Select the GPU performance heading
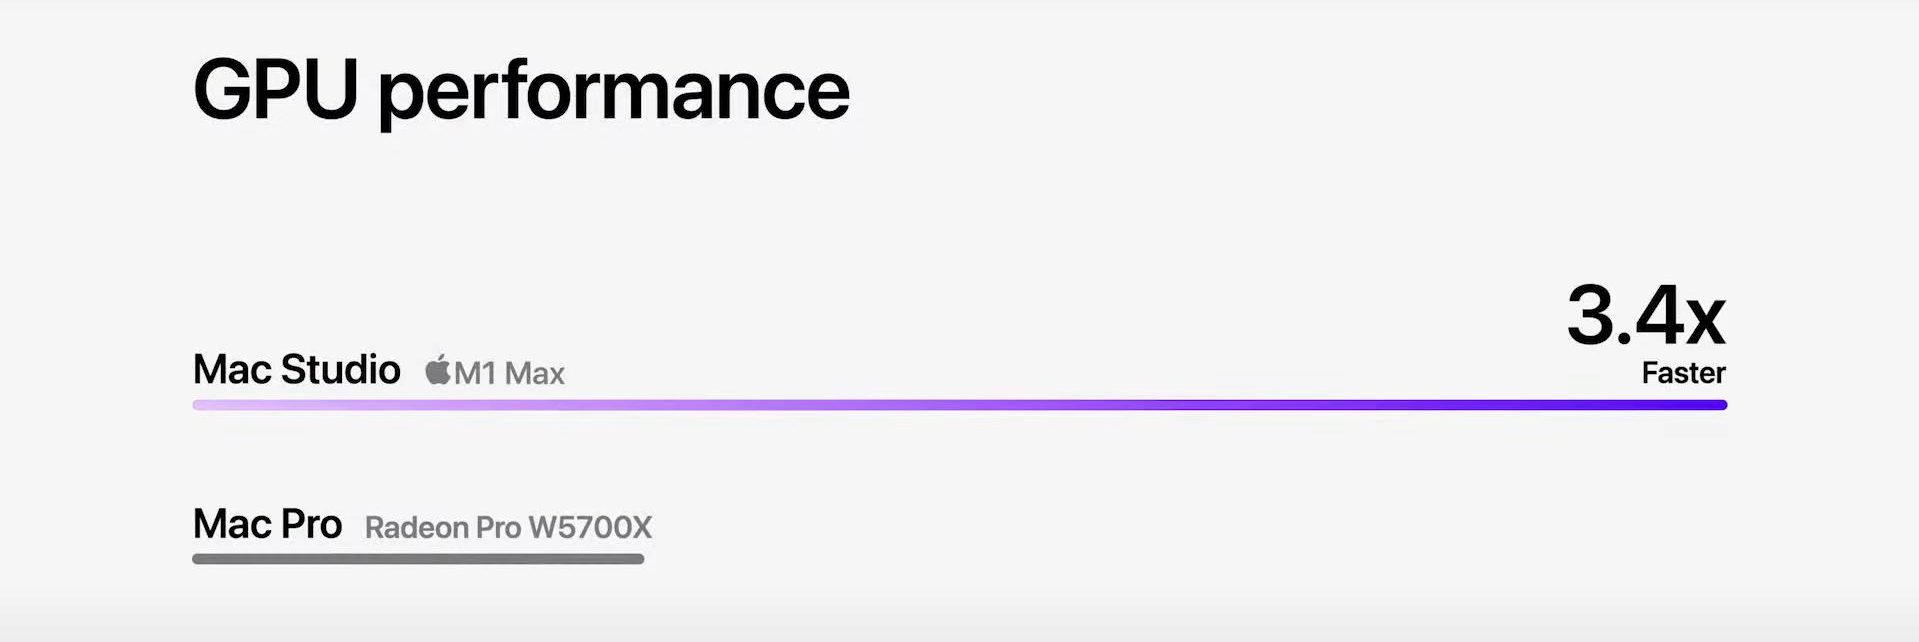Screen dimensions: 1919x642 pyautogui.click(x=521, y=91)
